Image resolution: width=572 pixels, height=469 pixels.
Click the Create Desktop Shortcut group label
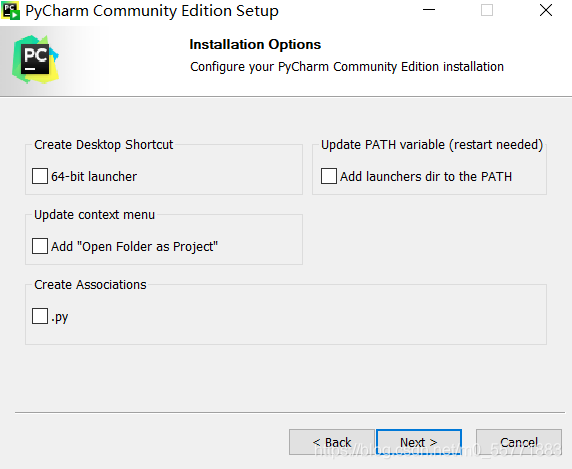[104, 145]
